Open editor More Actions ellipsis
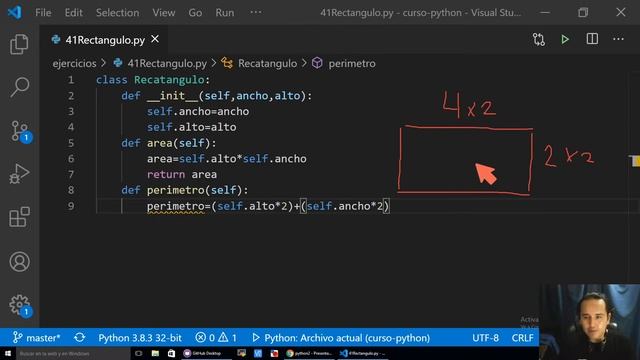Screen dimensions: 640x360 [x=618, y=39]
